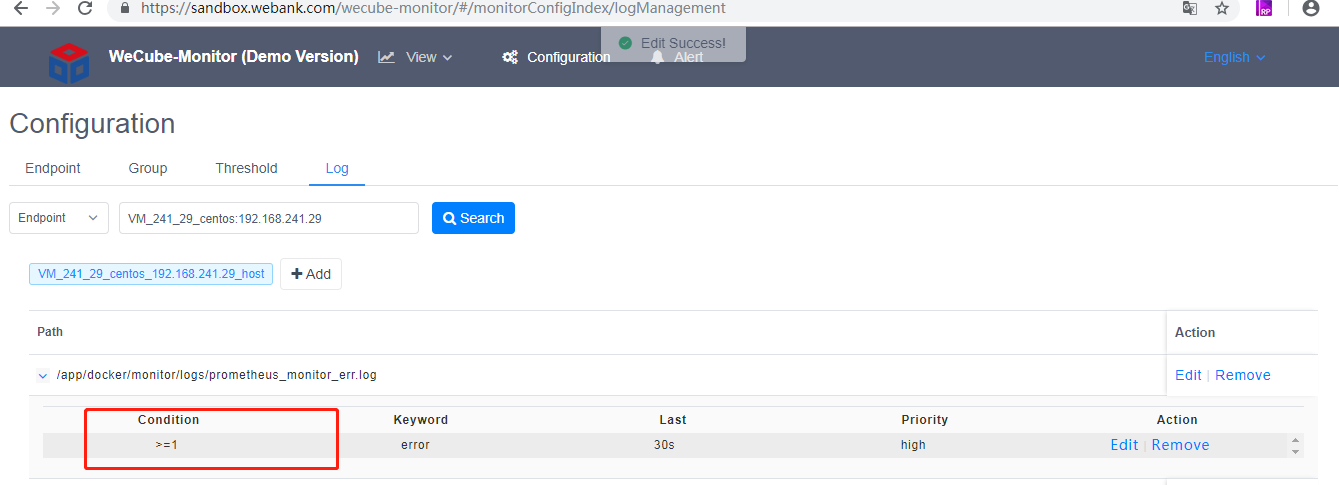Screen dimensions: 1339x485
Task: Click the lock icon in address bar
Action: pyautogui.click(x=124, y=8)
